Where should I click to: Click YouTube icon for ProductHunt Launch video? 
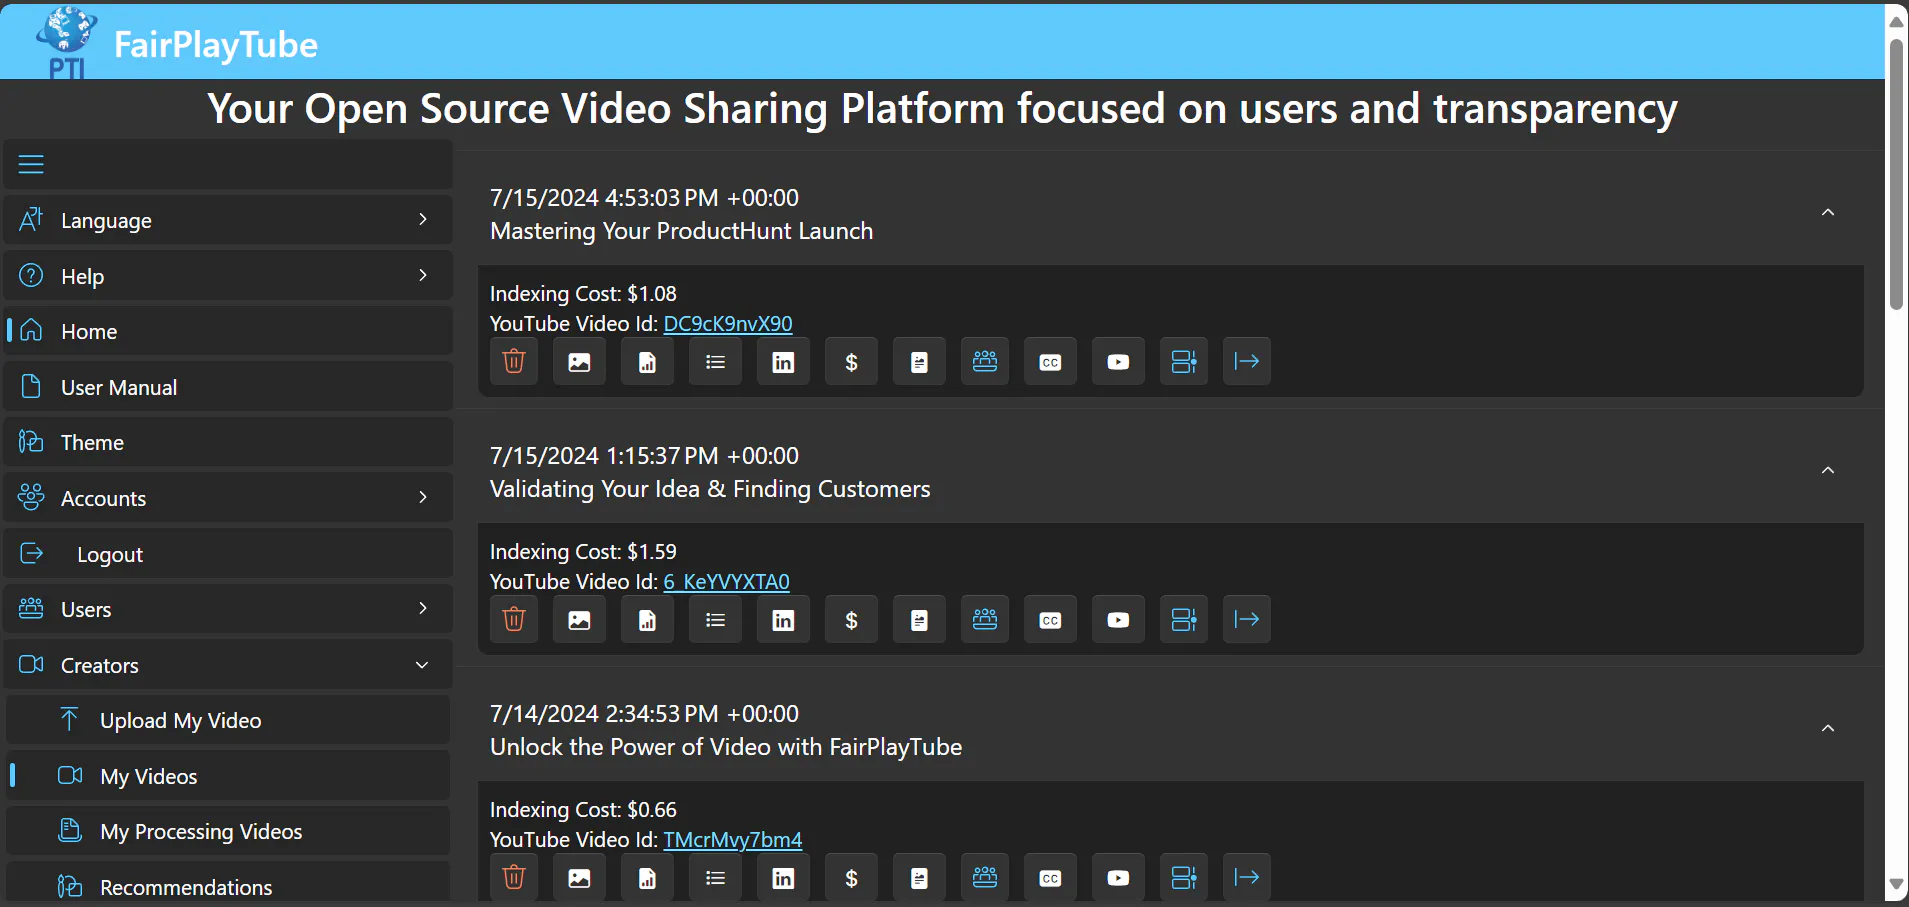[x=1118, y=361]
